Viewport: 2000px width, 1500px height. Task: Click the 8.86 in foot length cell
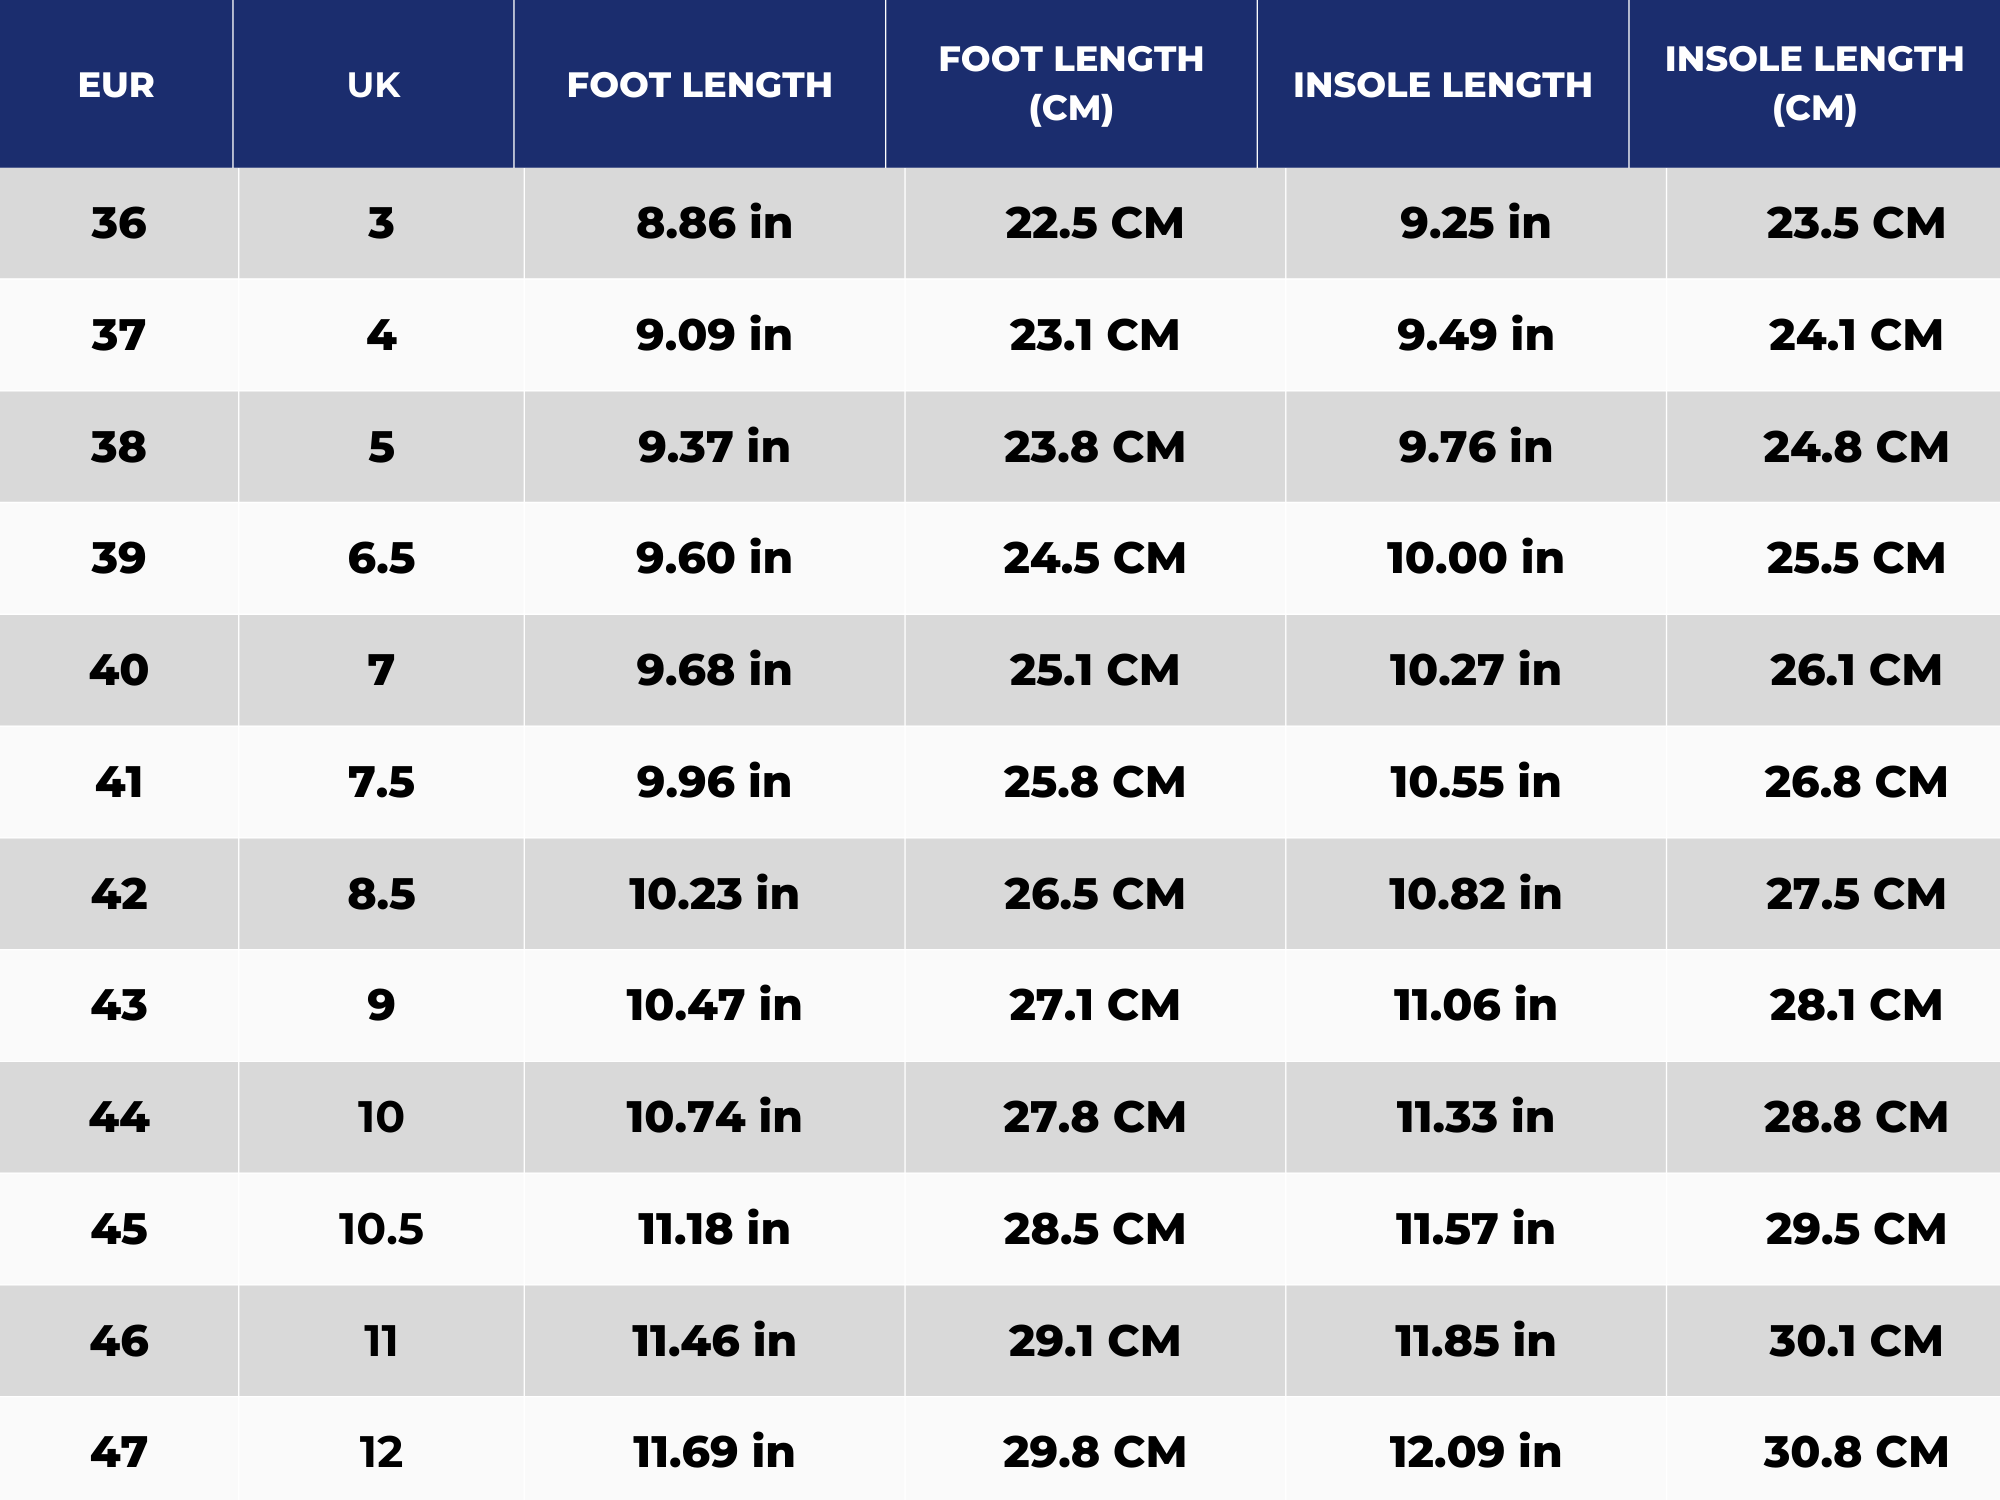(714, 223)
